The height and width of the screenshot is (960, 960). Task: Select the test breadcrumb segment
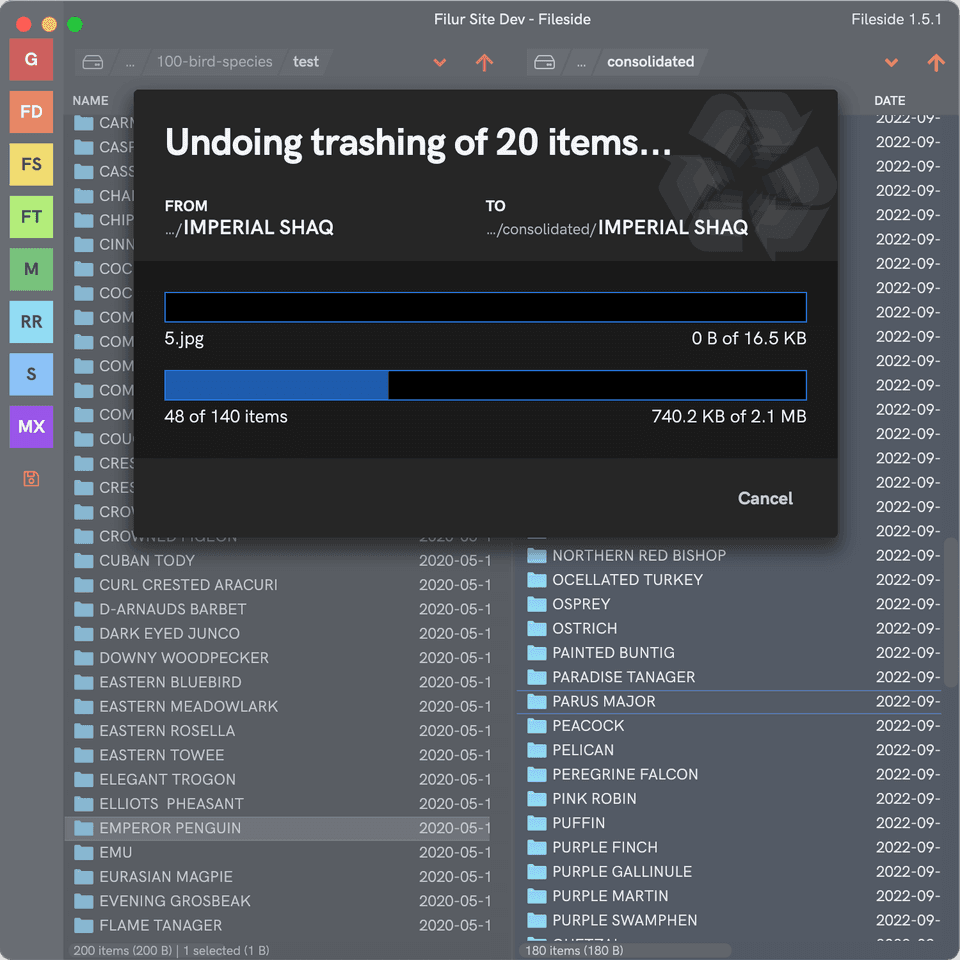[306, 62]
